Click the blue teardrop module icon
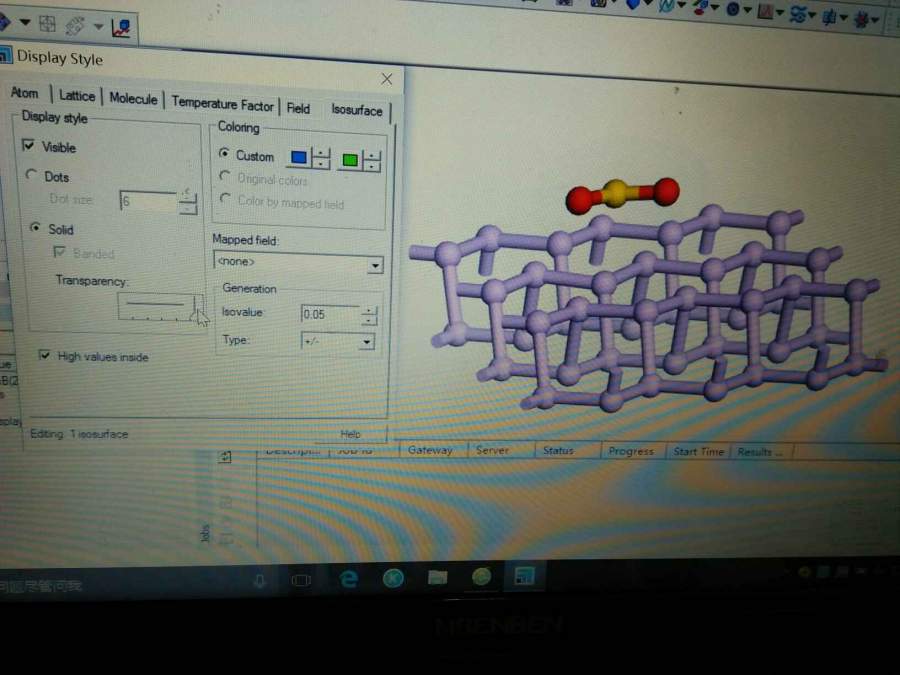 [x=632, y=5]
